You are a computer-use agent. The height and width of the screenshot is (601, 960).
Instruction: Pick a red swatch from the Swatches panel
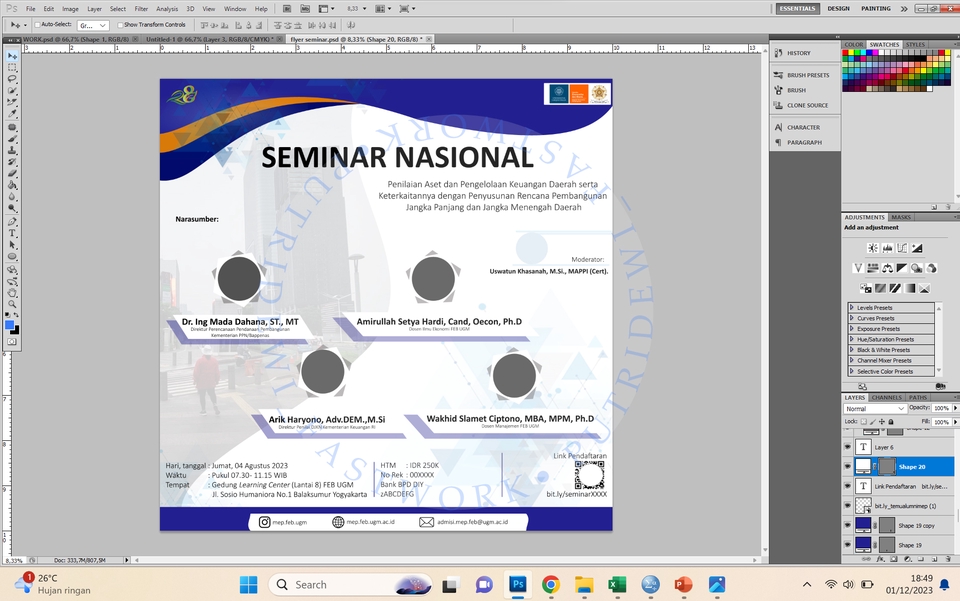[846, 53]
